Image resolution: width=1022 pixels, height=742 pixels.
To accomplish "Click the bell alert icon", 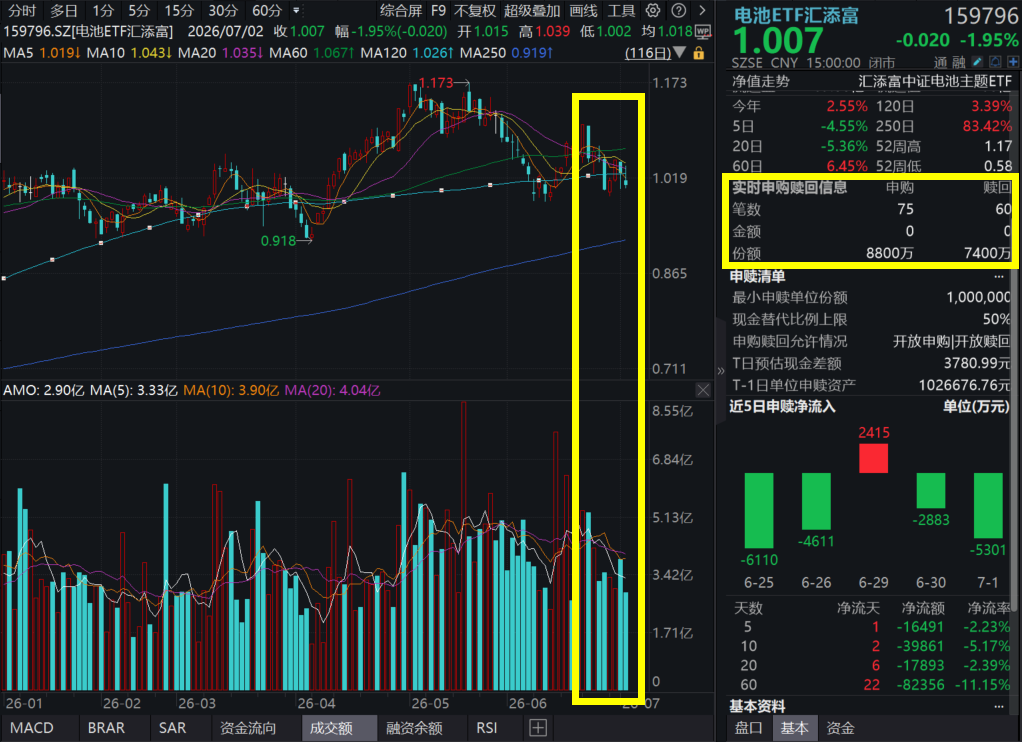I will coord(995,62).
